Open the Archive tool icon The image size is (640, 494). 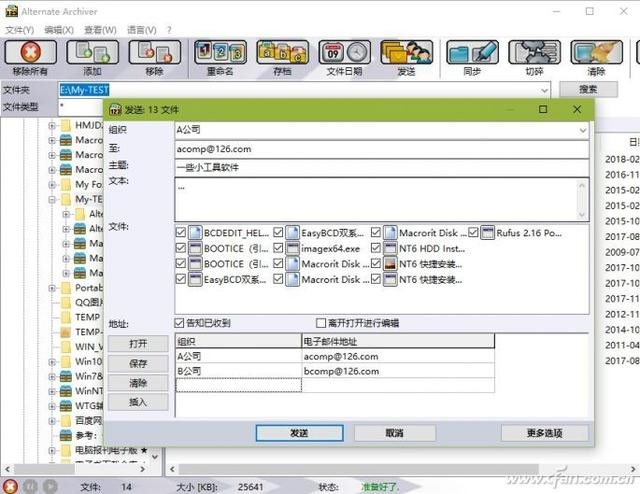pos(282,52)
